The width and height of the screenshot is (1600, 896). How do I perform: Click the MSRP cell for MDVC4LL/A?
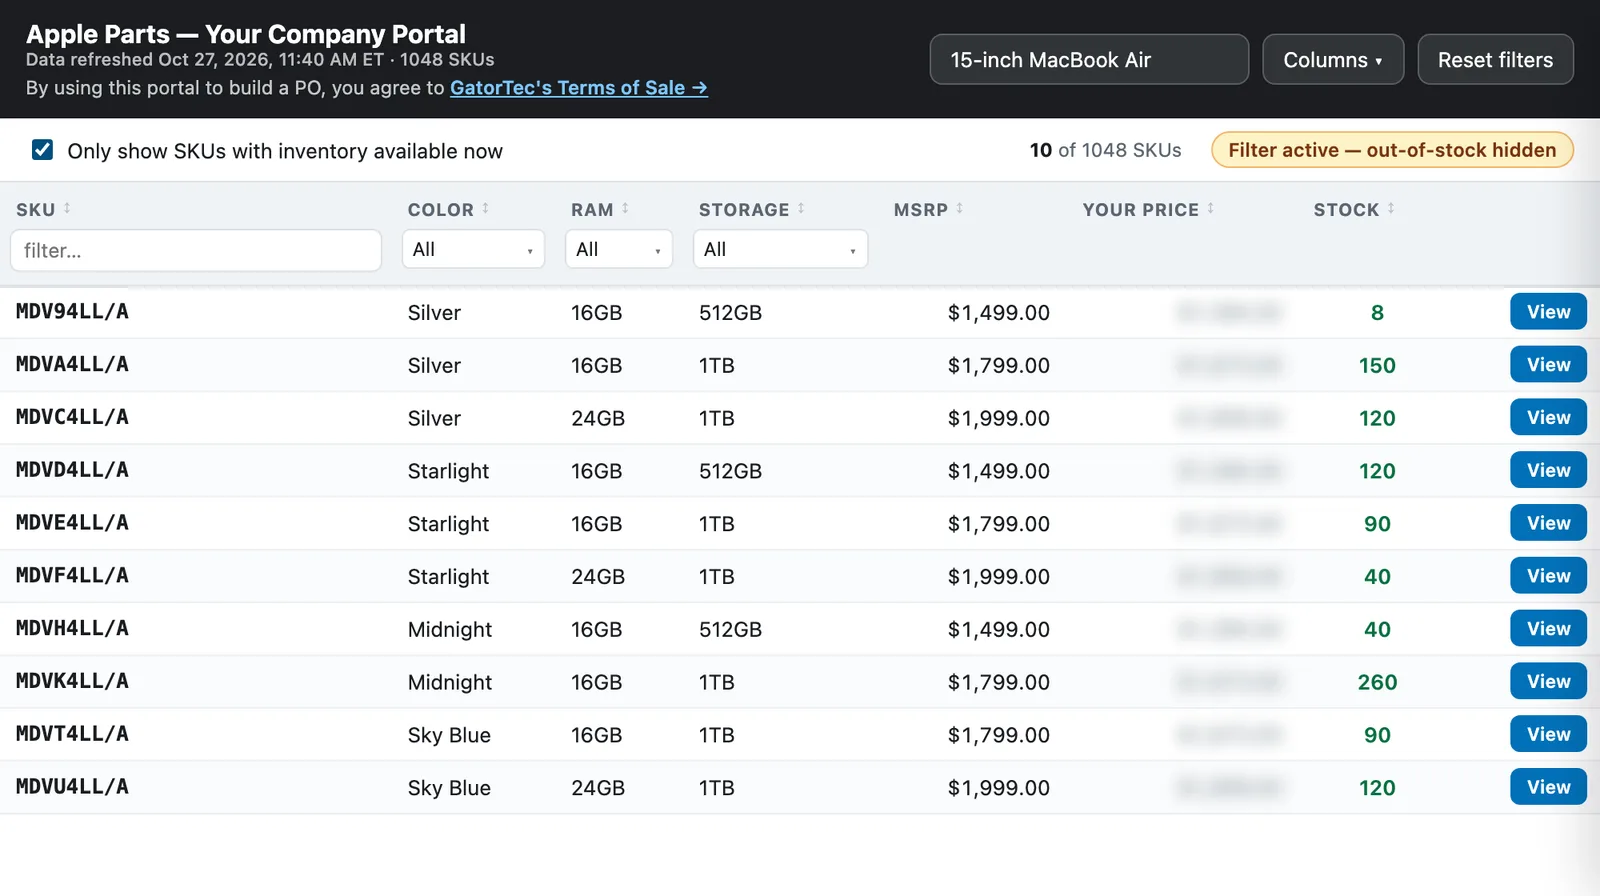pyautogui.click(x=999, y=418)
